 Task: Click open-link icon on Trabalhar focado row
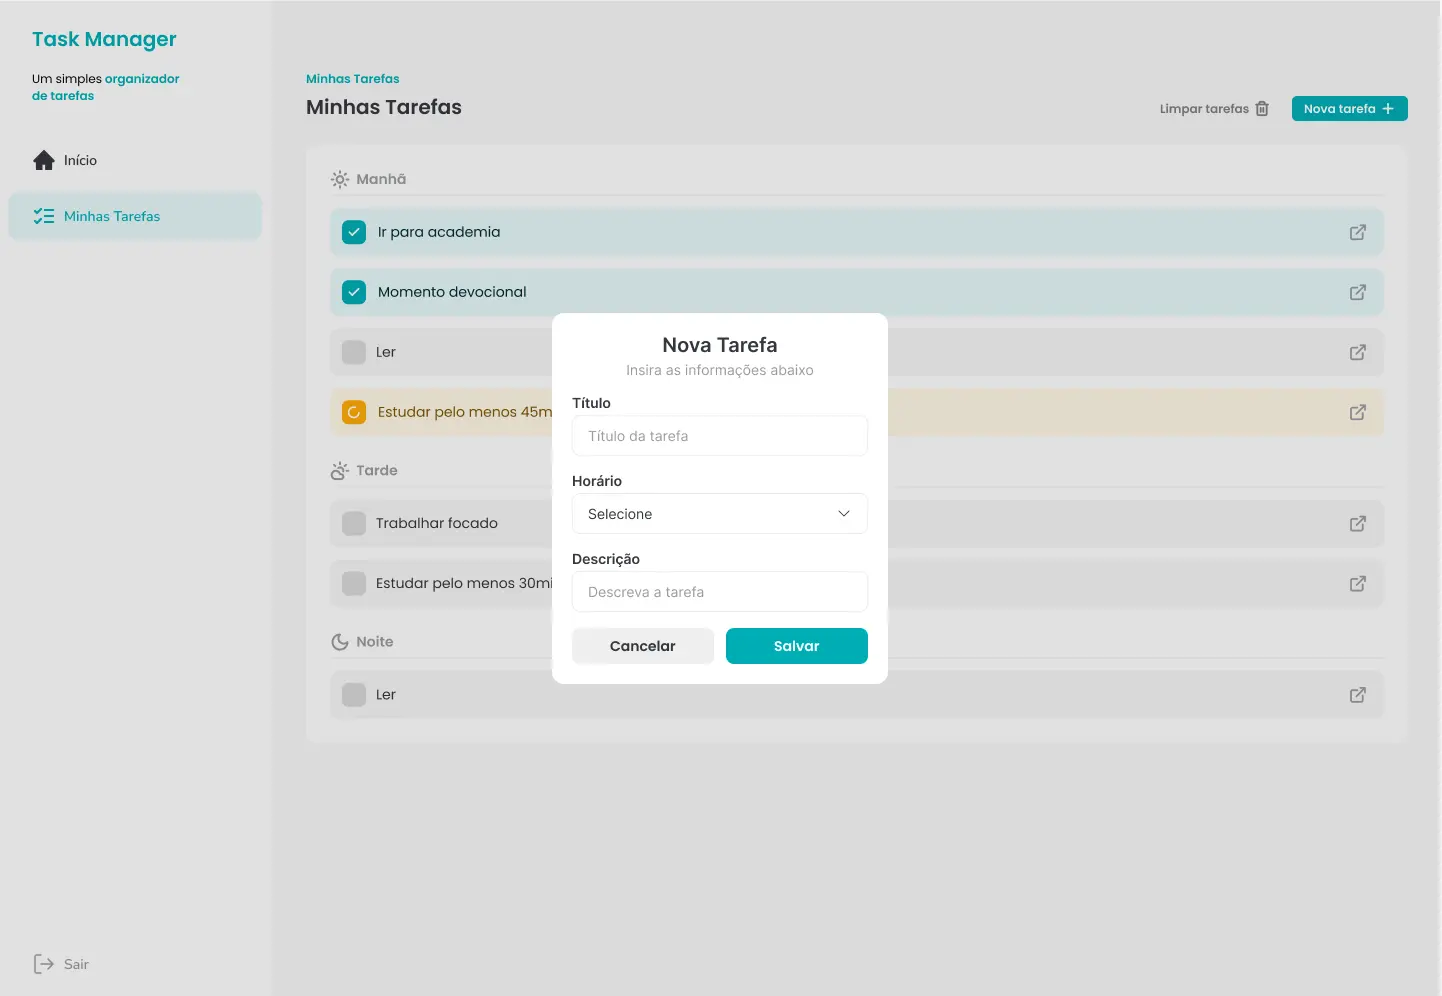(1357, 523)
